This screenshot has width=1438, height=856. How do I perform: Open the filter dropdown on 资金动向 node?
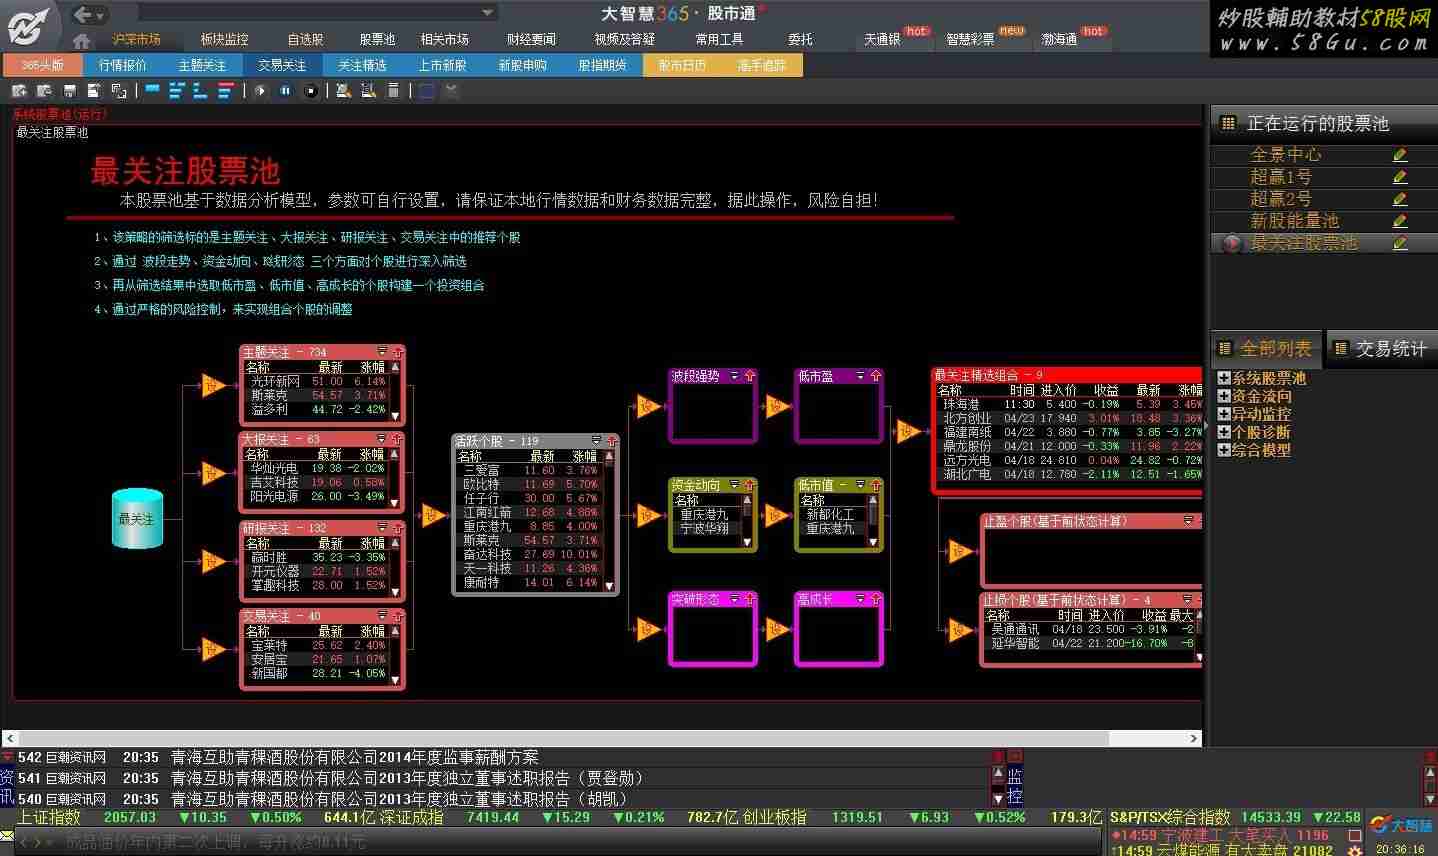pos(735,485)
